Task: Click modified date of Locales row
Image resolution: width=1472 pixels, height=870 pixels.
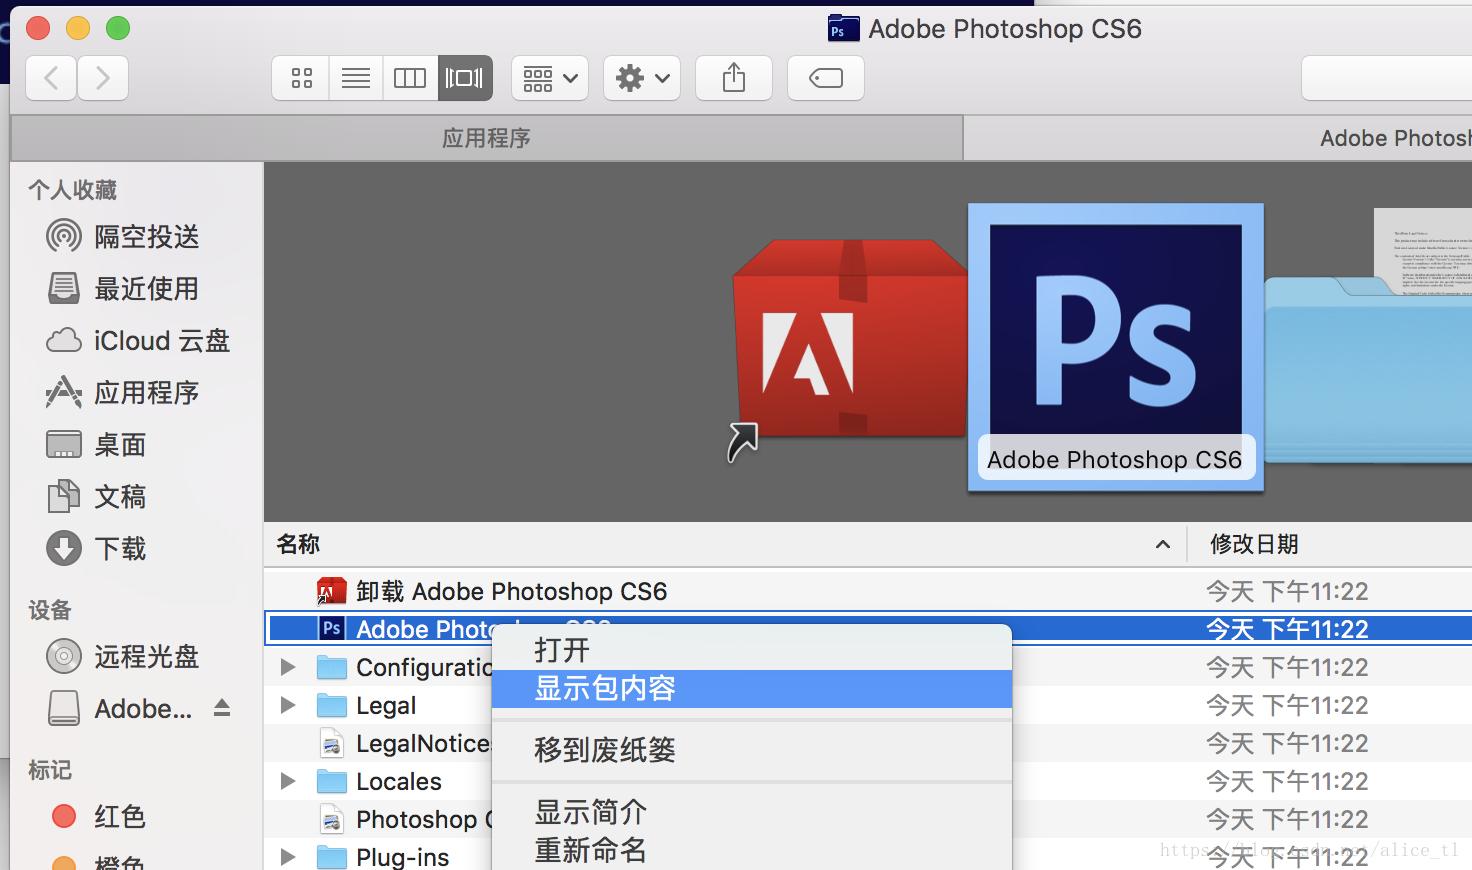Action: tap(1287, 781)
